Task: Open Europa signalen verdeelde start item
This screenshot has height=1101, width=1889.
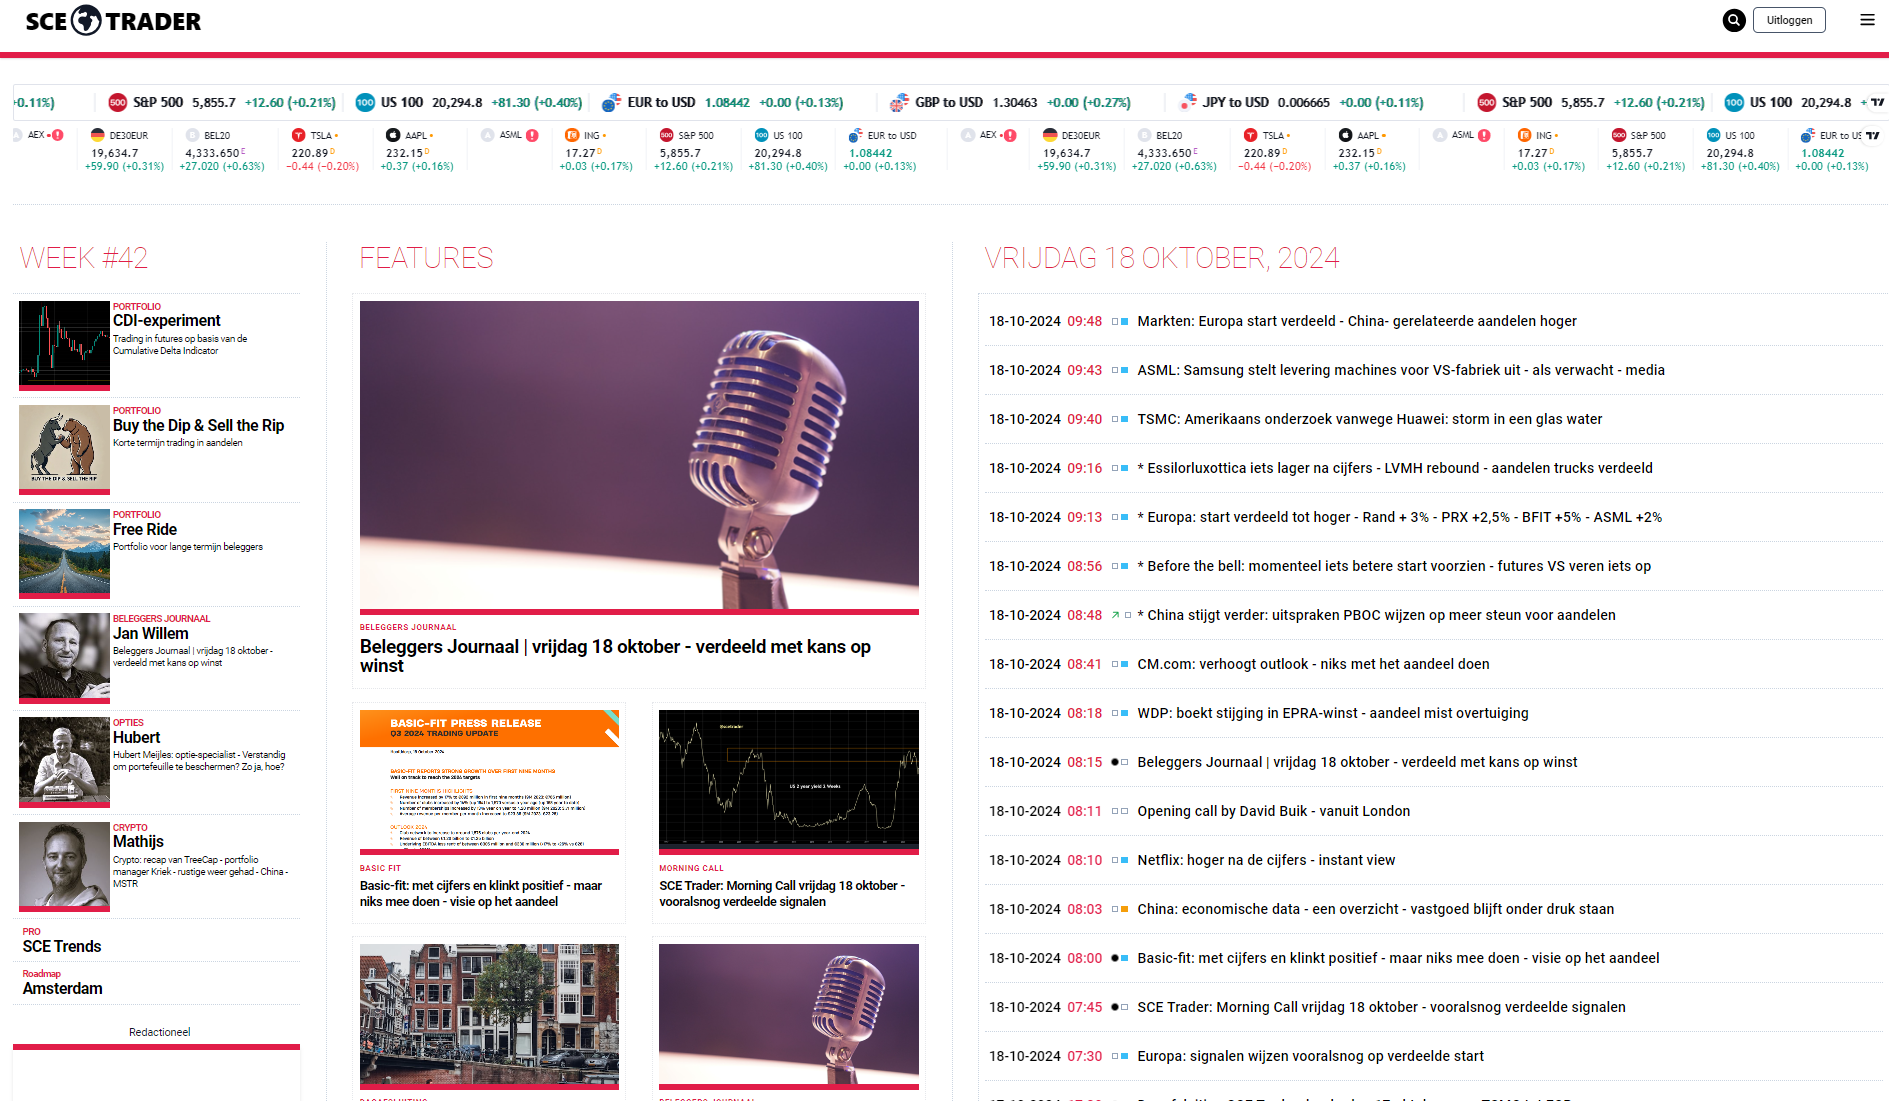Action: (x=1310, y=1056)
